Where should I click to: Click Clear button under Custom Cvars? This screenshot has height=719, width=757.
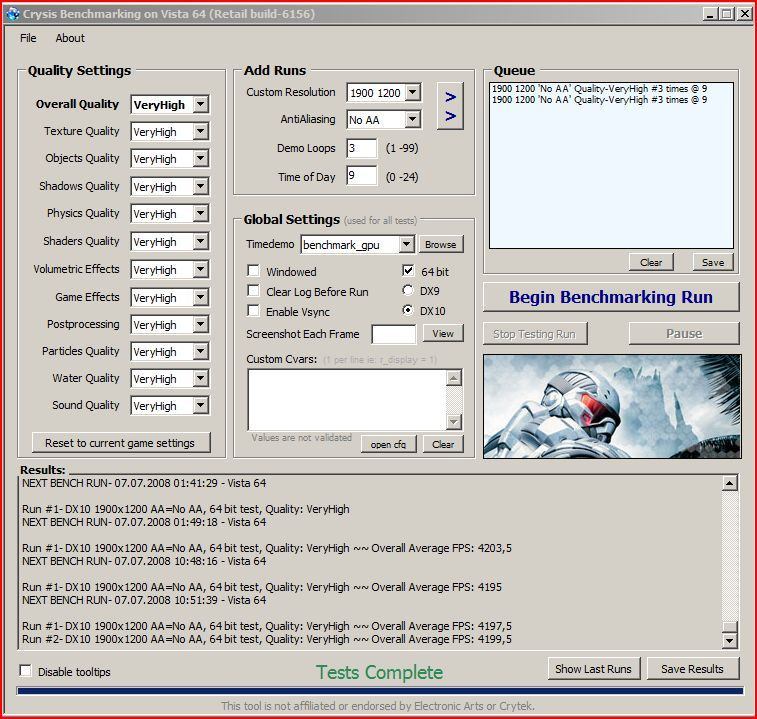click(x=443, y=444)
